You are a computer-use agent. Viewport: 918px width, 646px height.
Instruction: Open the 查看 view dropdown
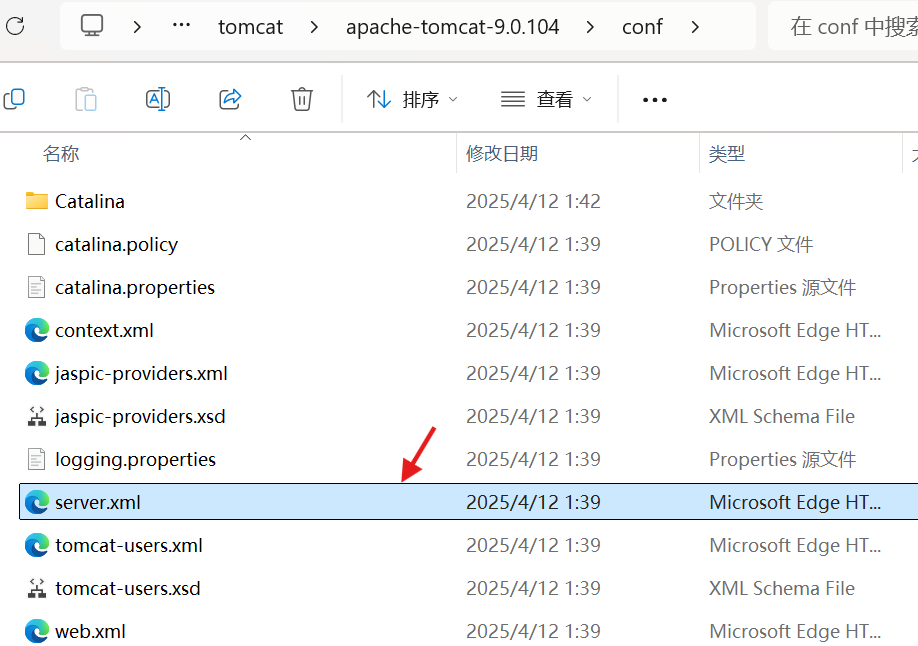(x=546, y=100)
